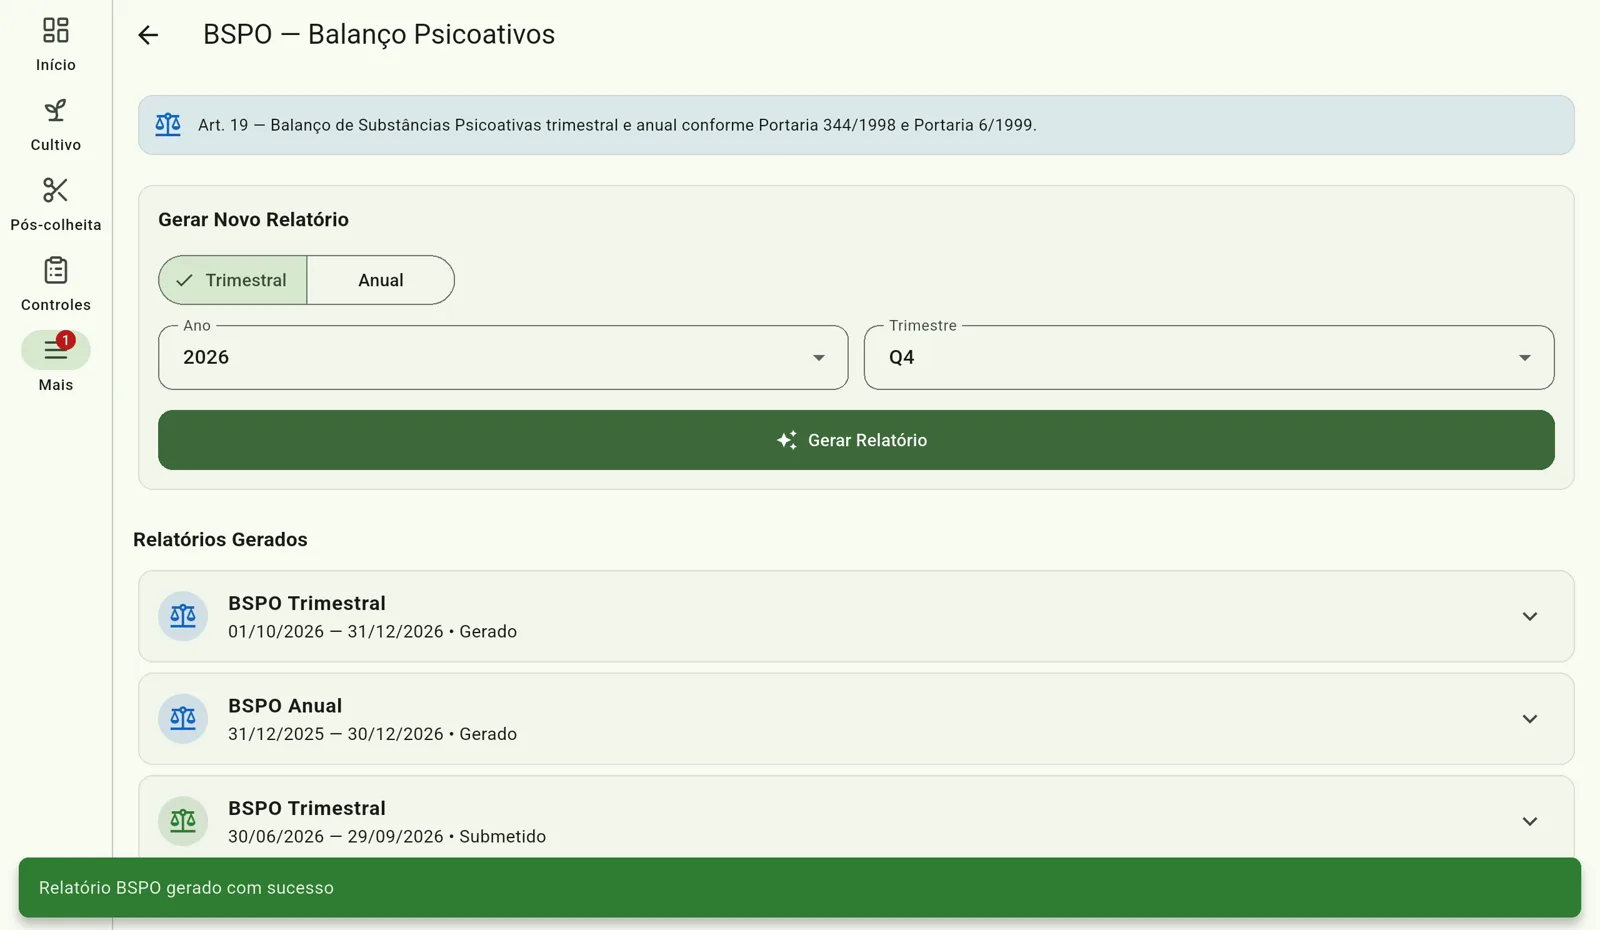Viewport: 1600px width, 930px height.
Task: Open the Mais menu icon
Action: (55, 350)
